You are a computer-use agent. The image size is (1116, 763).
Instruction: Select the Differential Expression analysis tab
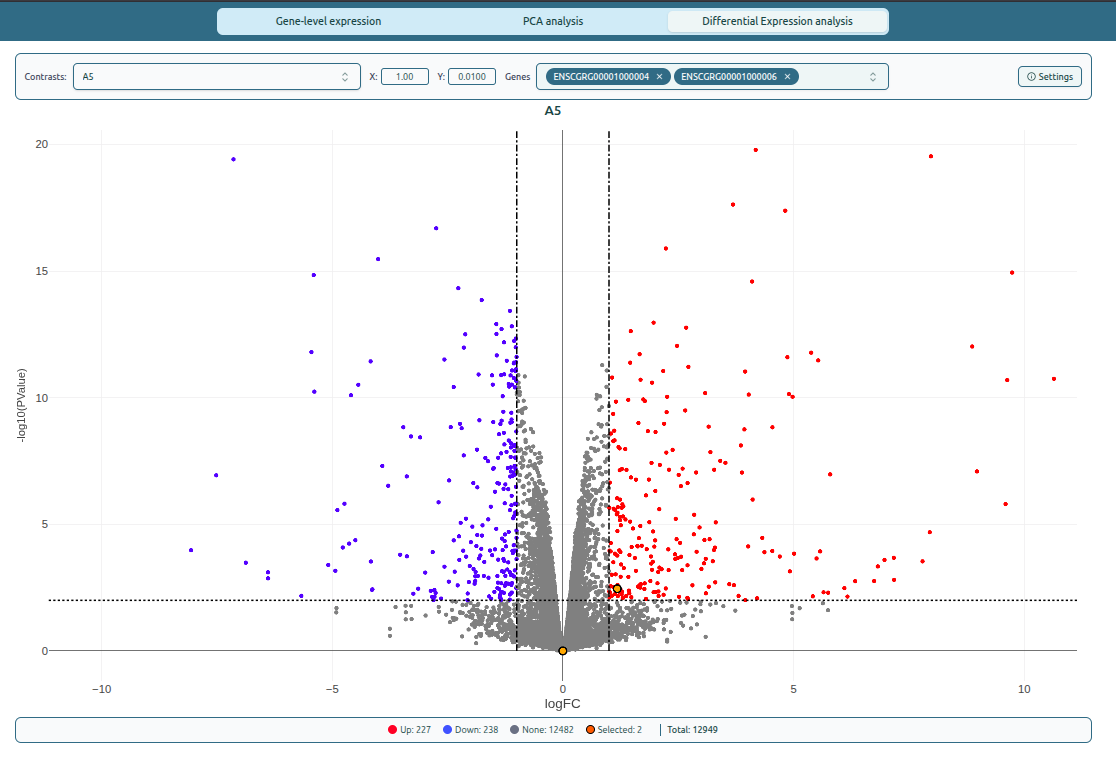point(777,21)
